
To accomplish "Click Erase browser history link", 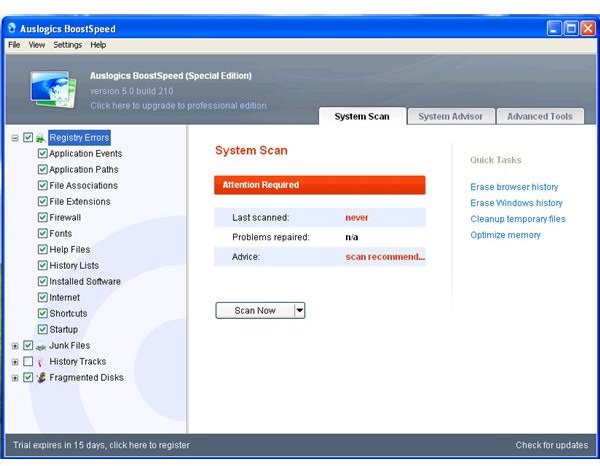I will [514, 187].
